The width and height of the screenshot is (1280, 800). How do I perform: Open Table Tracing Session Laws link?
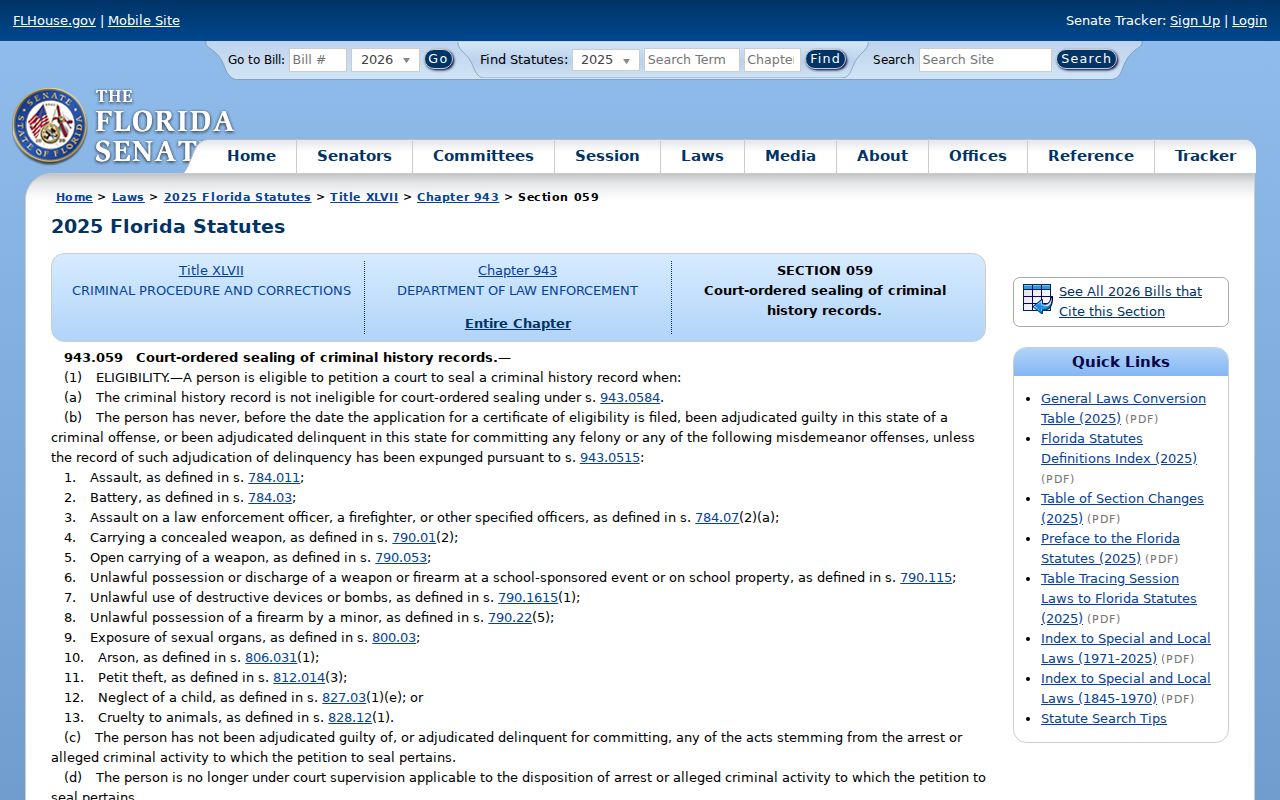[x=1118, y=598]
